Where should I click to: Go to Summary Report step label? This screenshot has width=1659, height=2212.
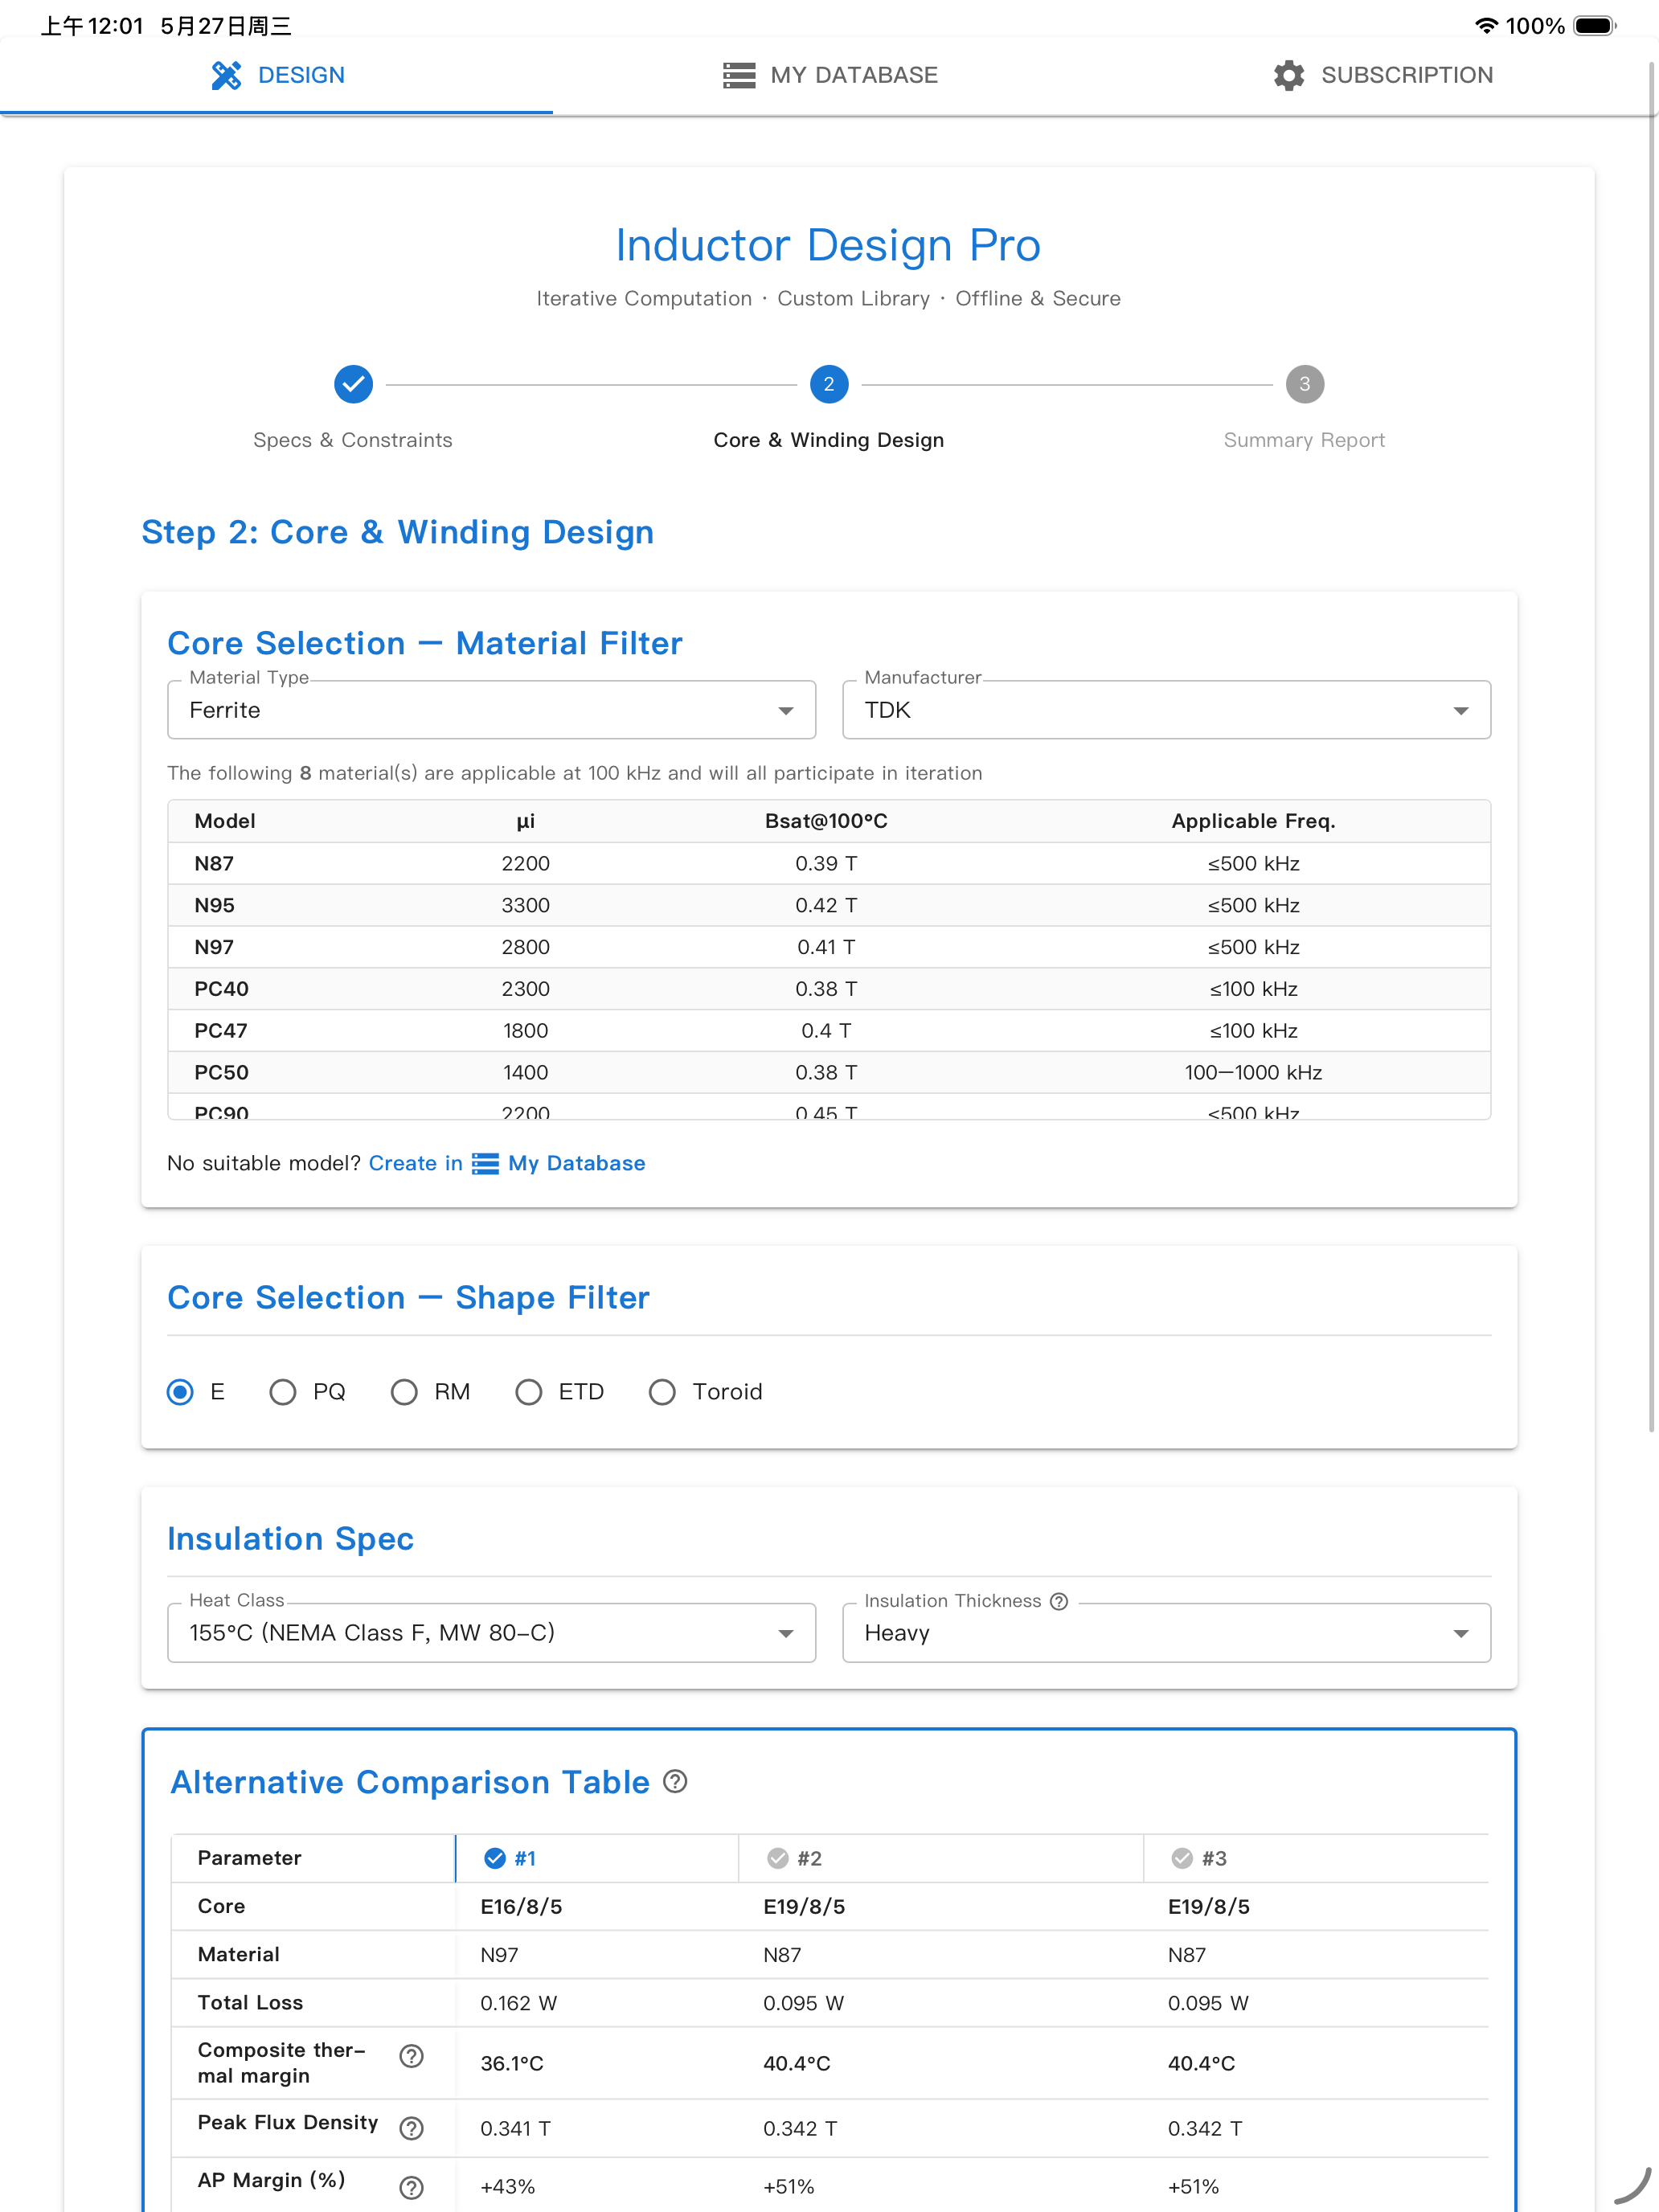[1304, 440]
